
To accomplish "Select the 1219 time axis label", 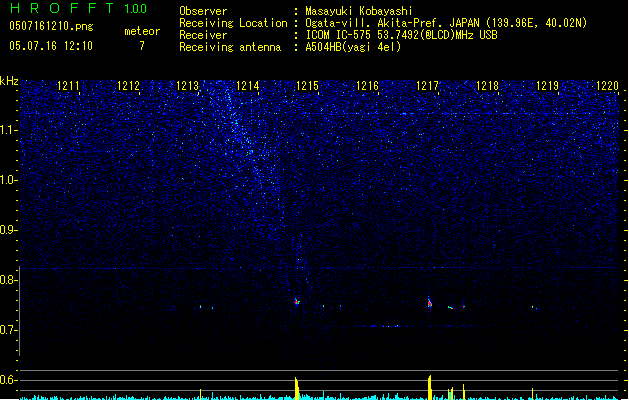I will click(x=548, y=86).
